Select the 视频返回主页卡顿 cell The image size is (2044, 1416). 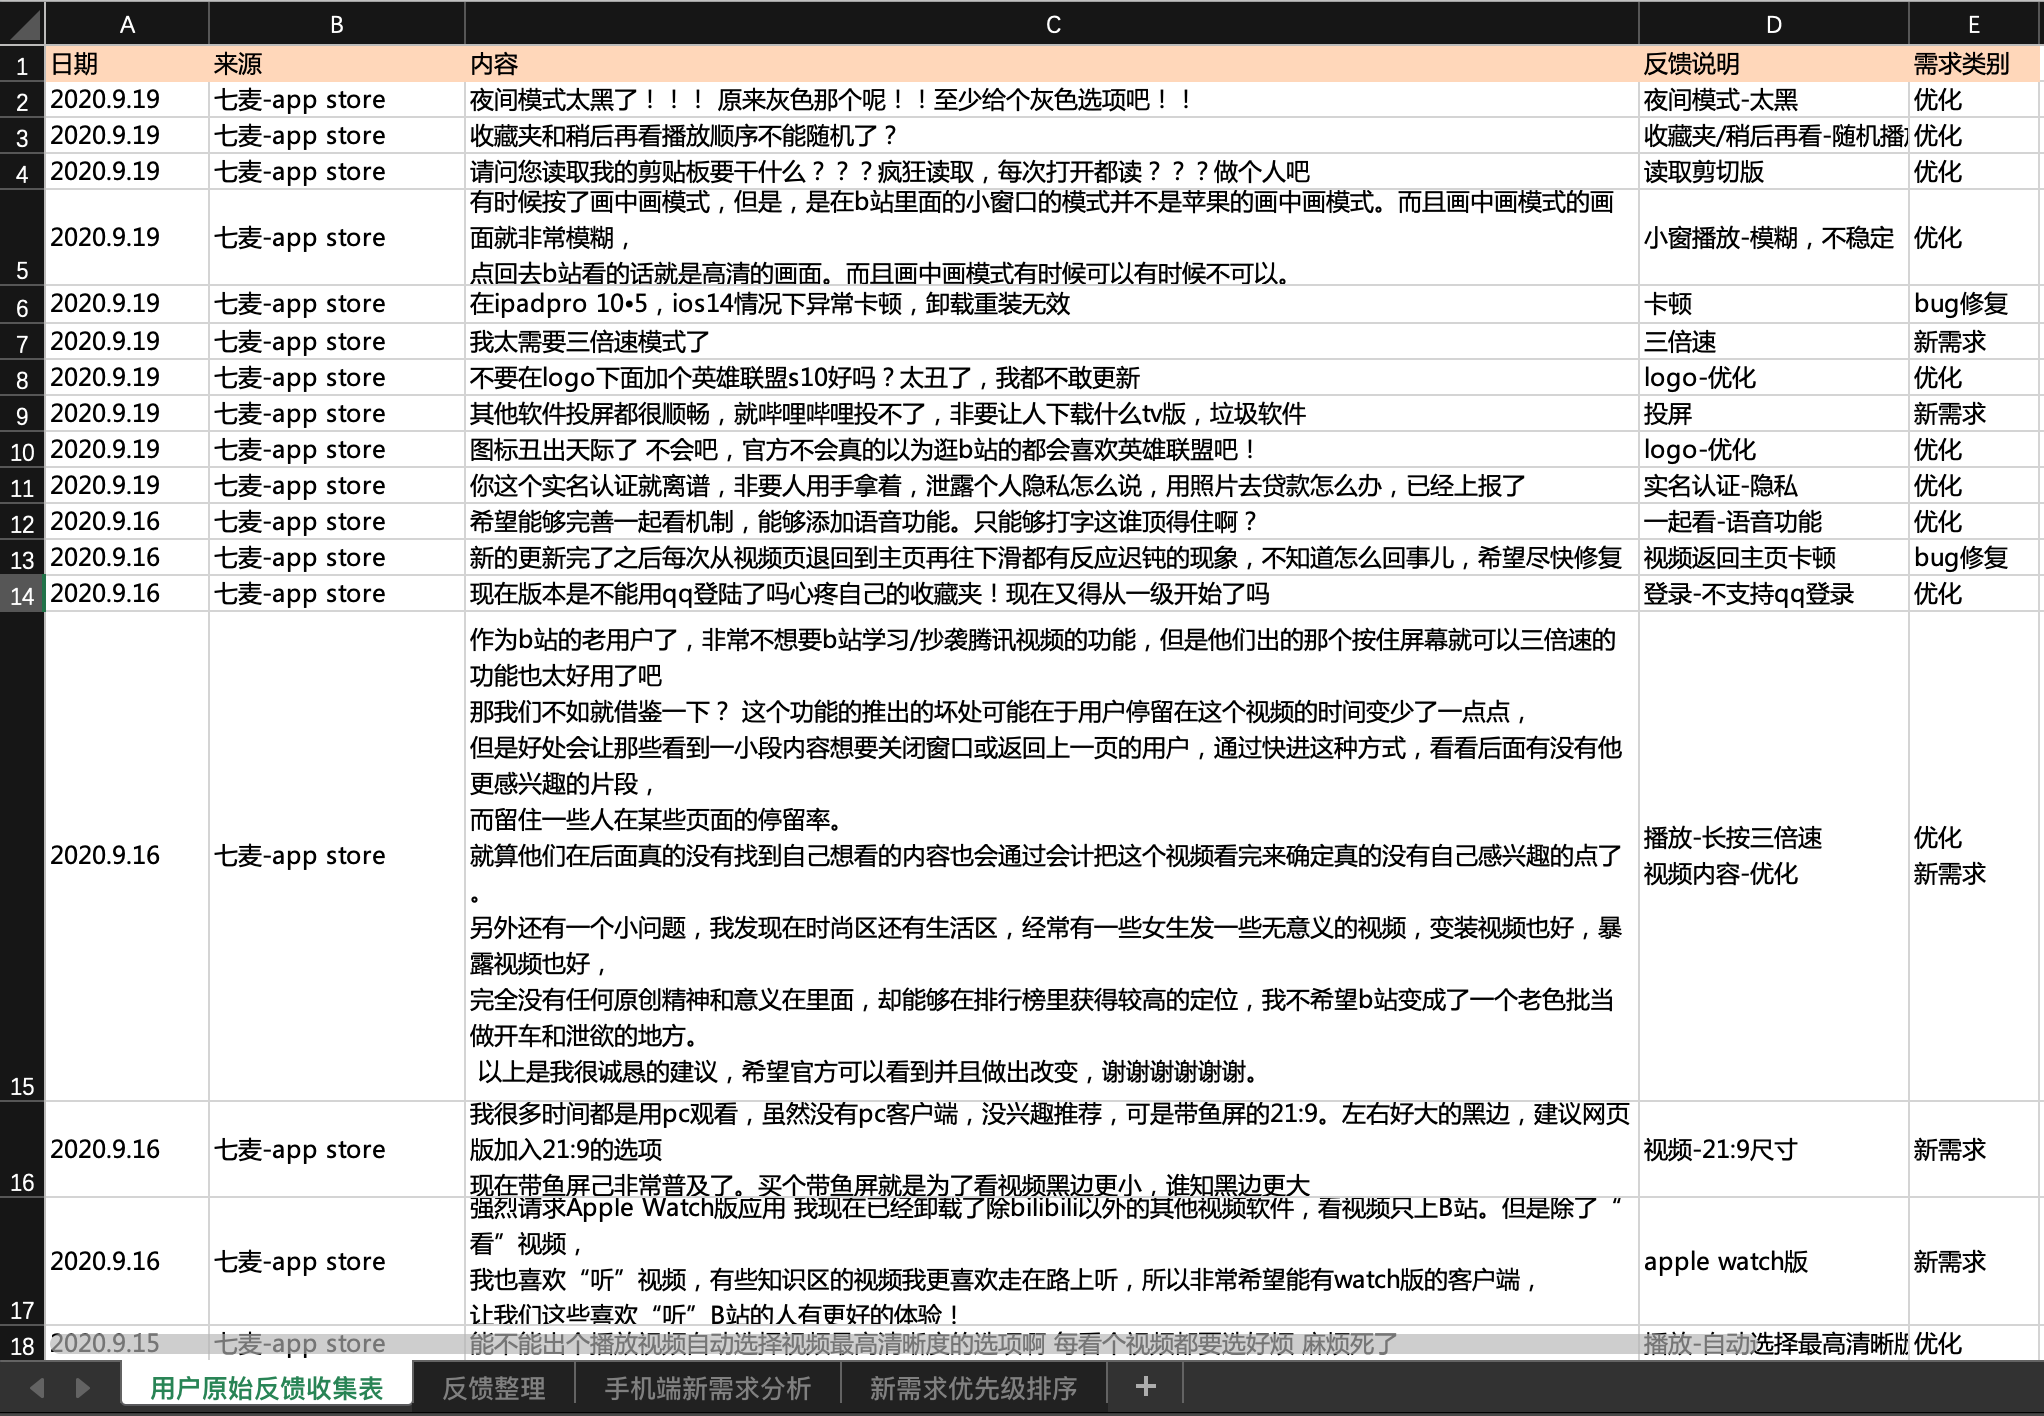coord(1774,558)
